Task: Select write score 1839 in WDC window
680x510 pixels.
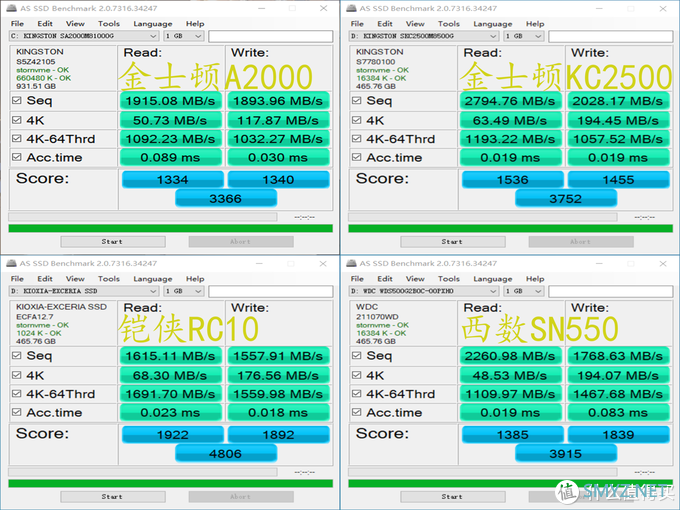Action: tap(618, 435)
